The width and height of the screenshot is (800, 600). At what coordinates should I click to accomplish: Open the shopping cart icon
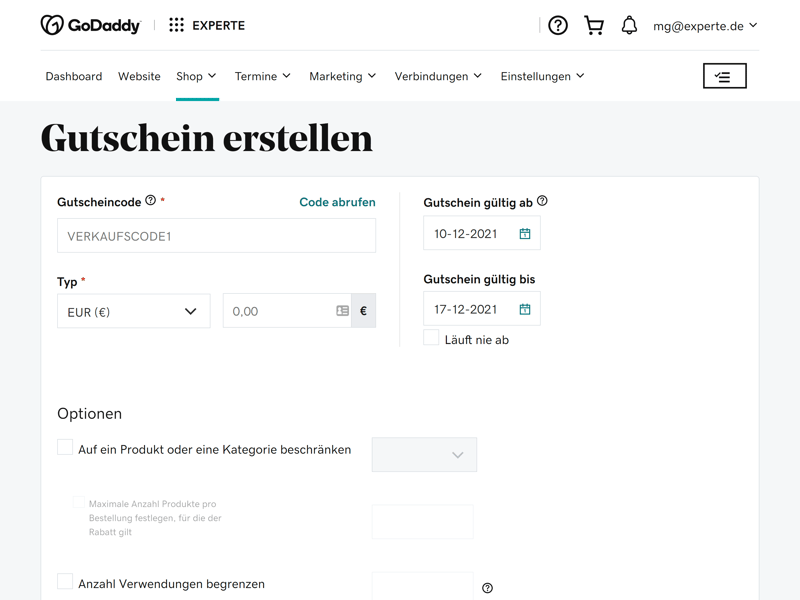pos(594,26)
